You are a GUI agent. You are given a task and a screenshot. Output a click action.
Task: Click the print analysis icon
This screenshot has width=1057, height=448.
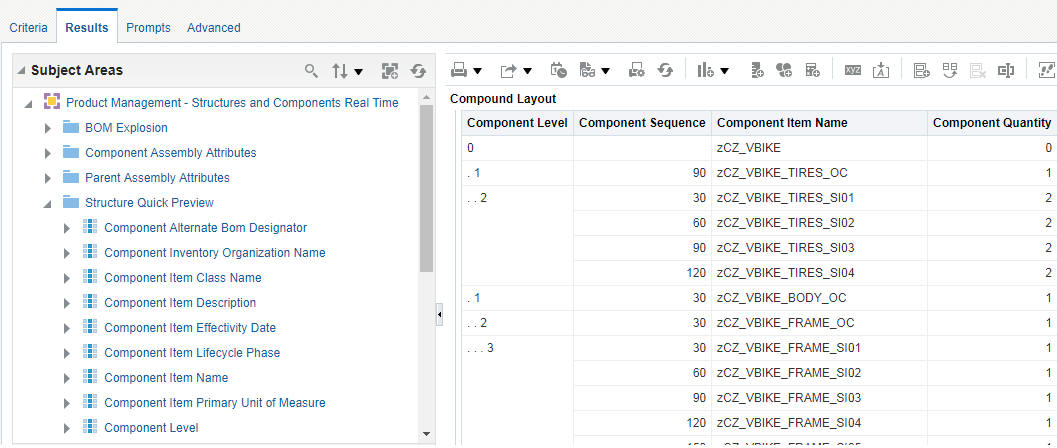[x=459, y=70]
